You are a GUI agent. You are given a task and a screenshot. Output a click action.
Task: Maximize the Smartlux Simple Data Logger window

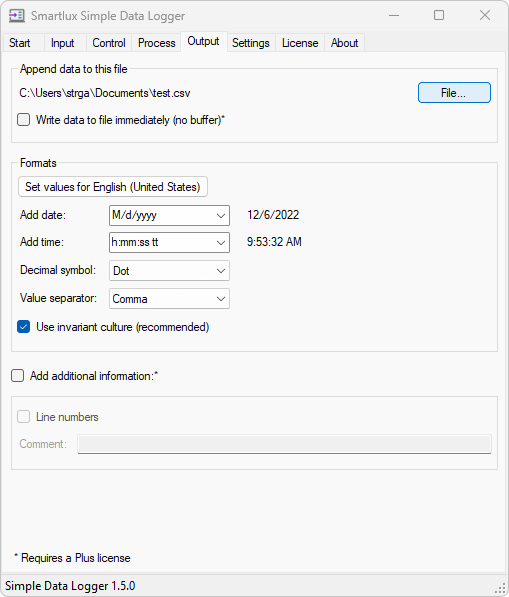pyautogui.click(x=439, y=16)
